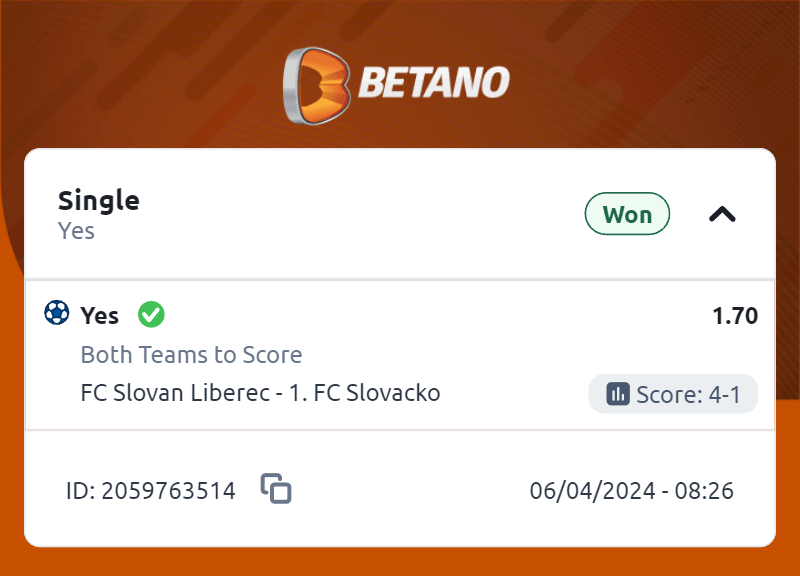Click the grey Yes subtitle under Single
Viewport: 800px width, 576px height.
[76, 231]
